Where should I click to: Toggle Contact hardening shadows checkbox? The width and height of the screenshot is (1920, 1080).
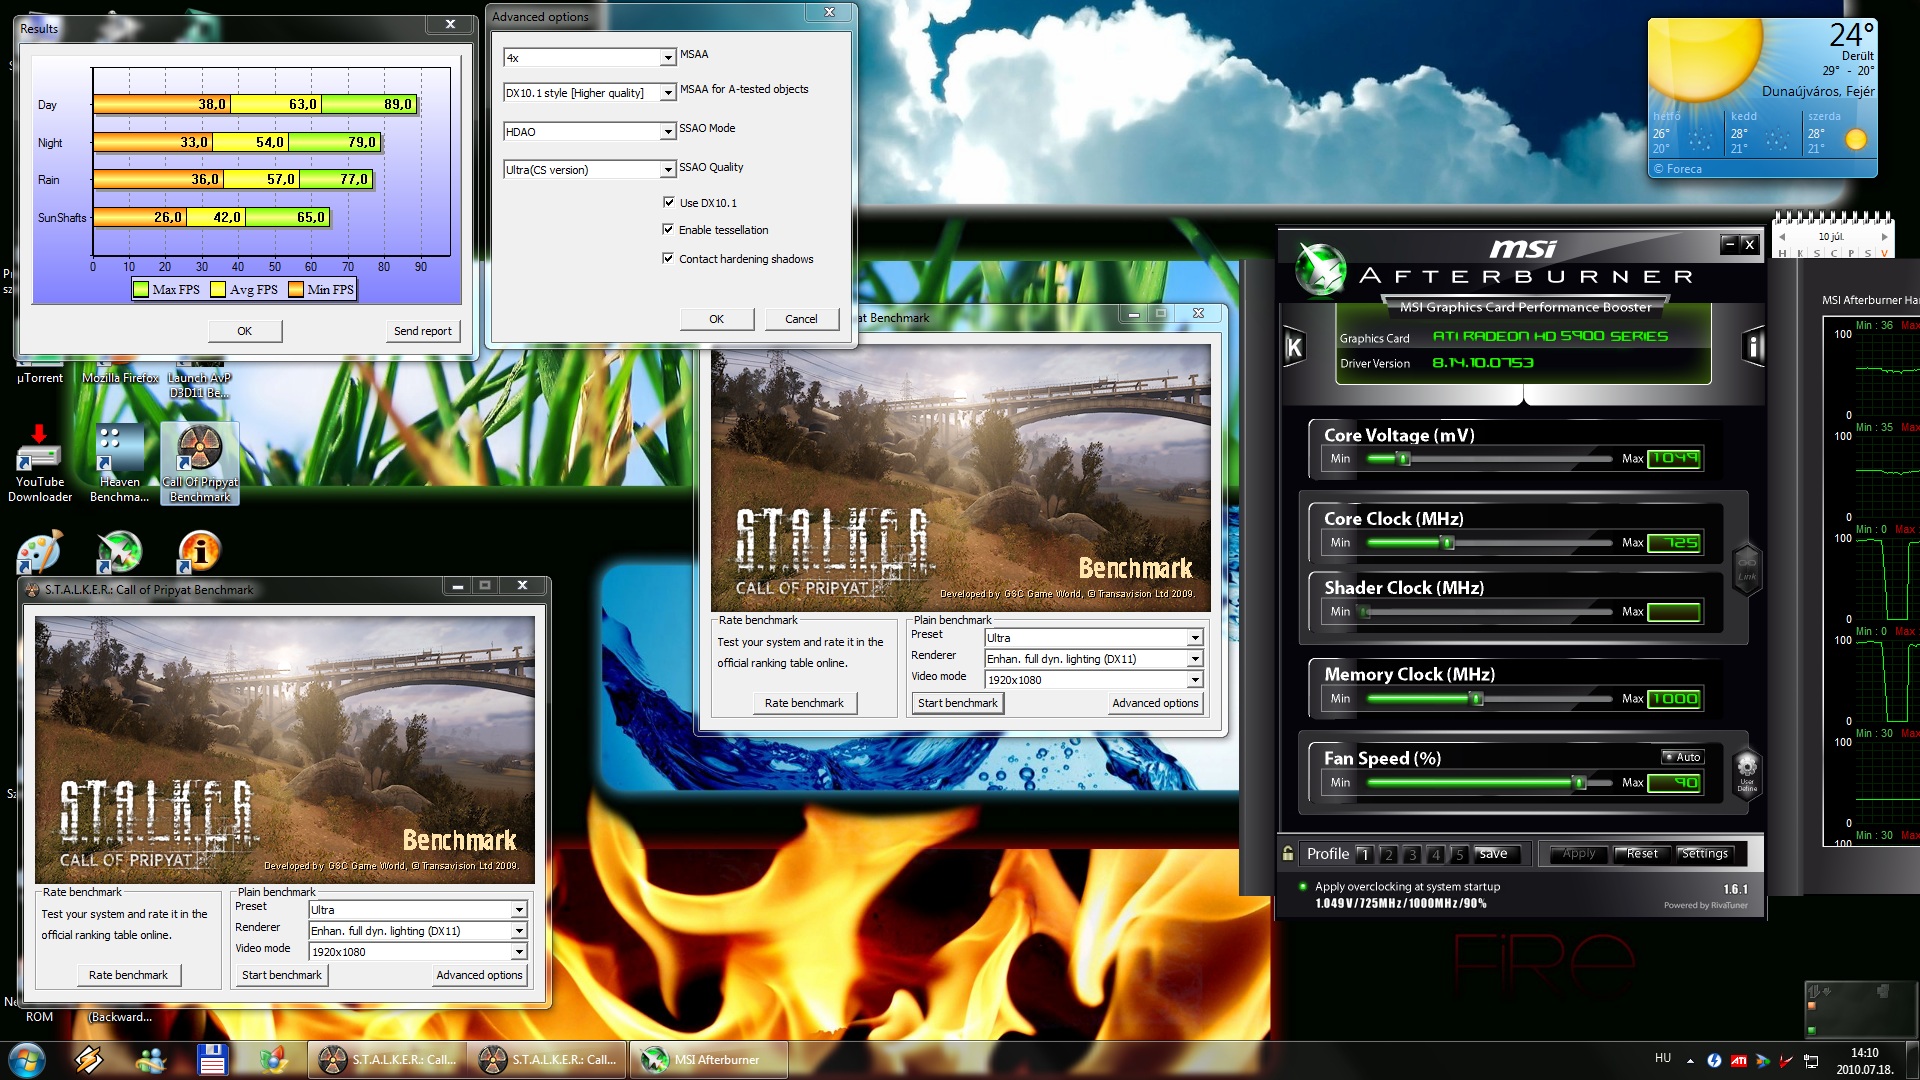click(668, 258)
